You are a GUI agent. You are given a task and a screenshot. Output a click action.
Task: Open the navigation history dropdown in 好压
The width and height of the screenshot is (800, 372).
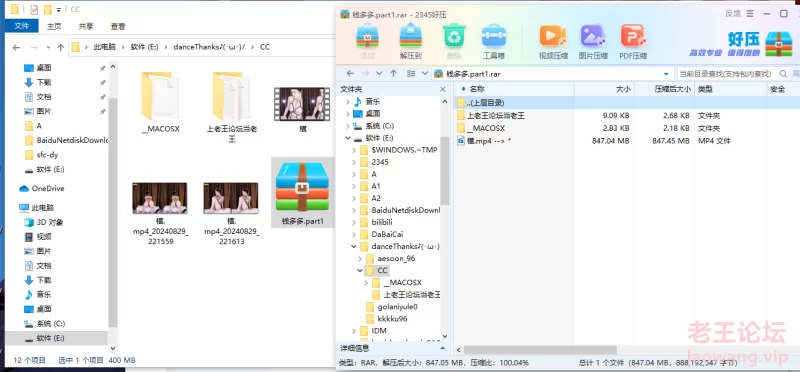coord(379,73)
